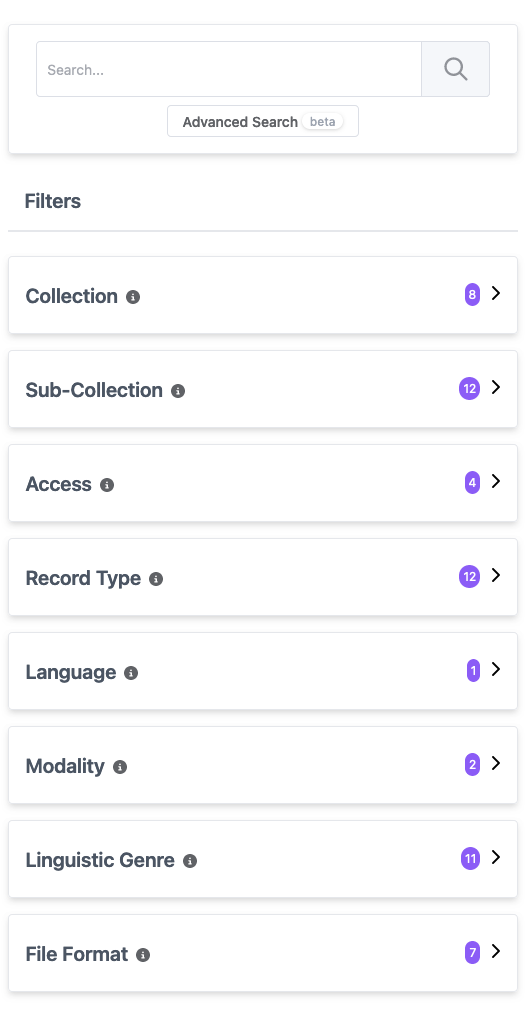Open the Sub-Collection info icon
This screenshot has height=1016, width=525.
click(x=178, y=391)
